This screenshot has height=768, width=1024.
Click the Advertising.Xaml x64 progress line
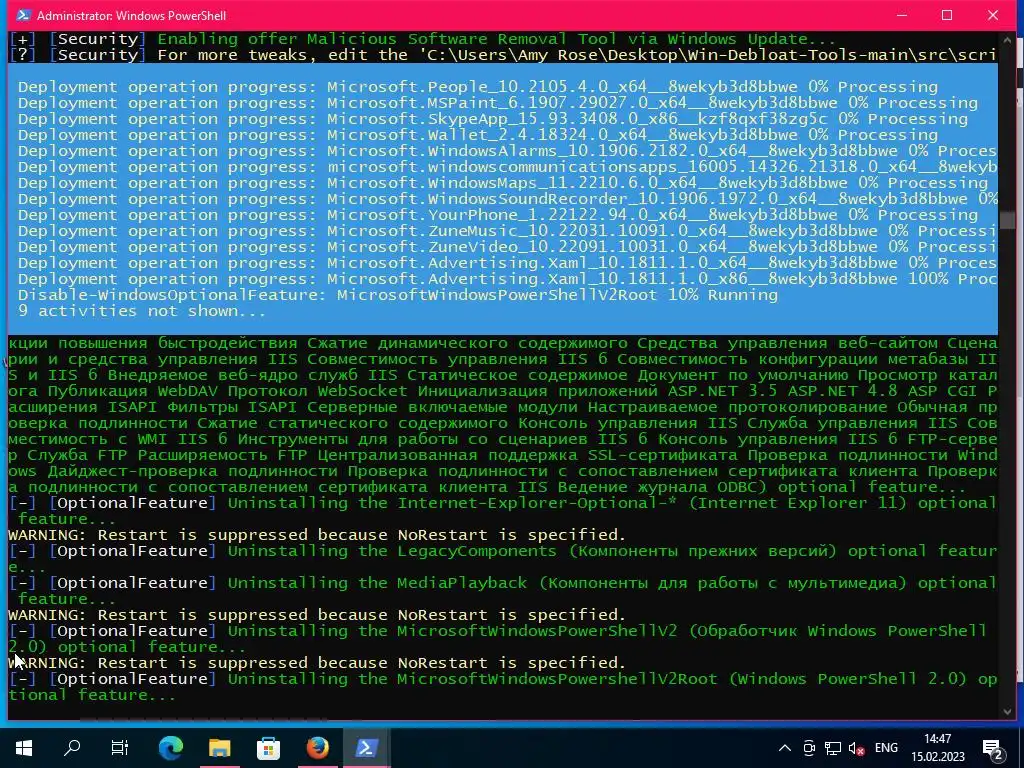(507, 263)
